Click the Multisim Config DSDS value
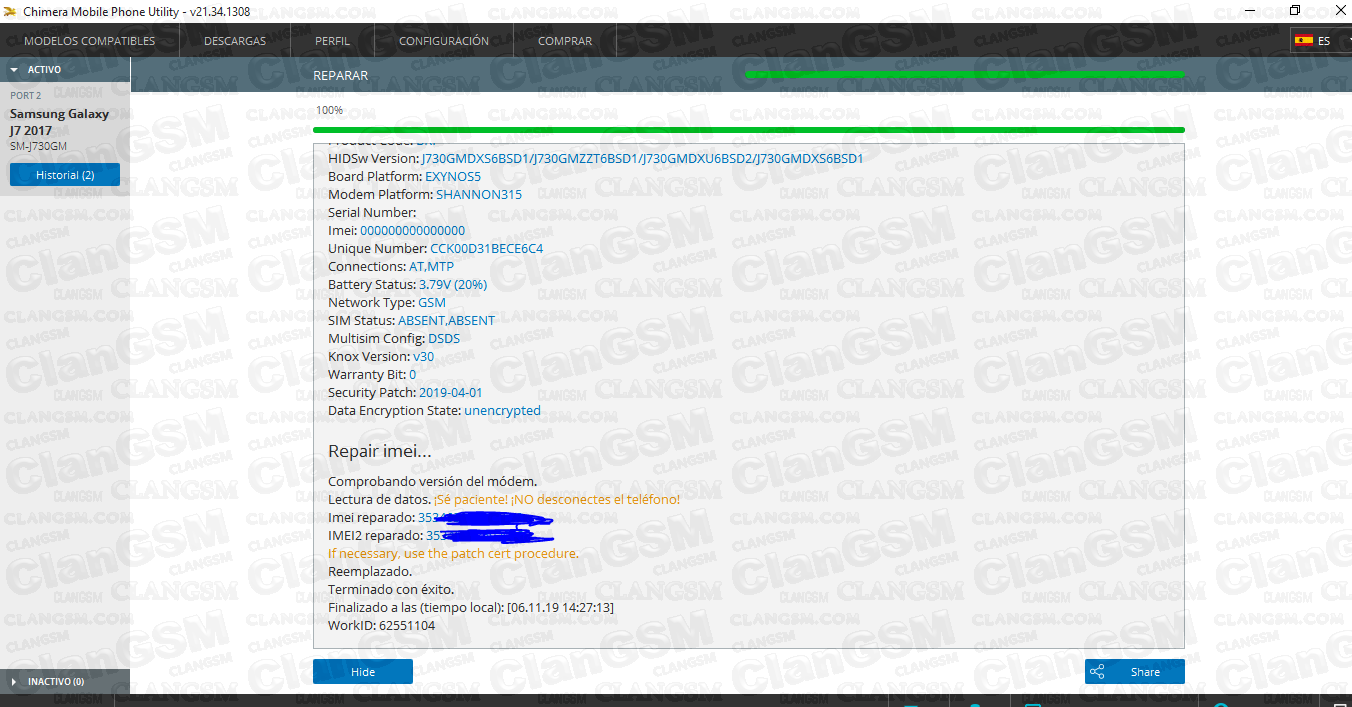This screenshot has height=707, width=1352. pyautogui.click(x=444, y=339)
